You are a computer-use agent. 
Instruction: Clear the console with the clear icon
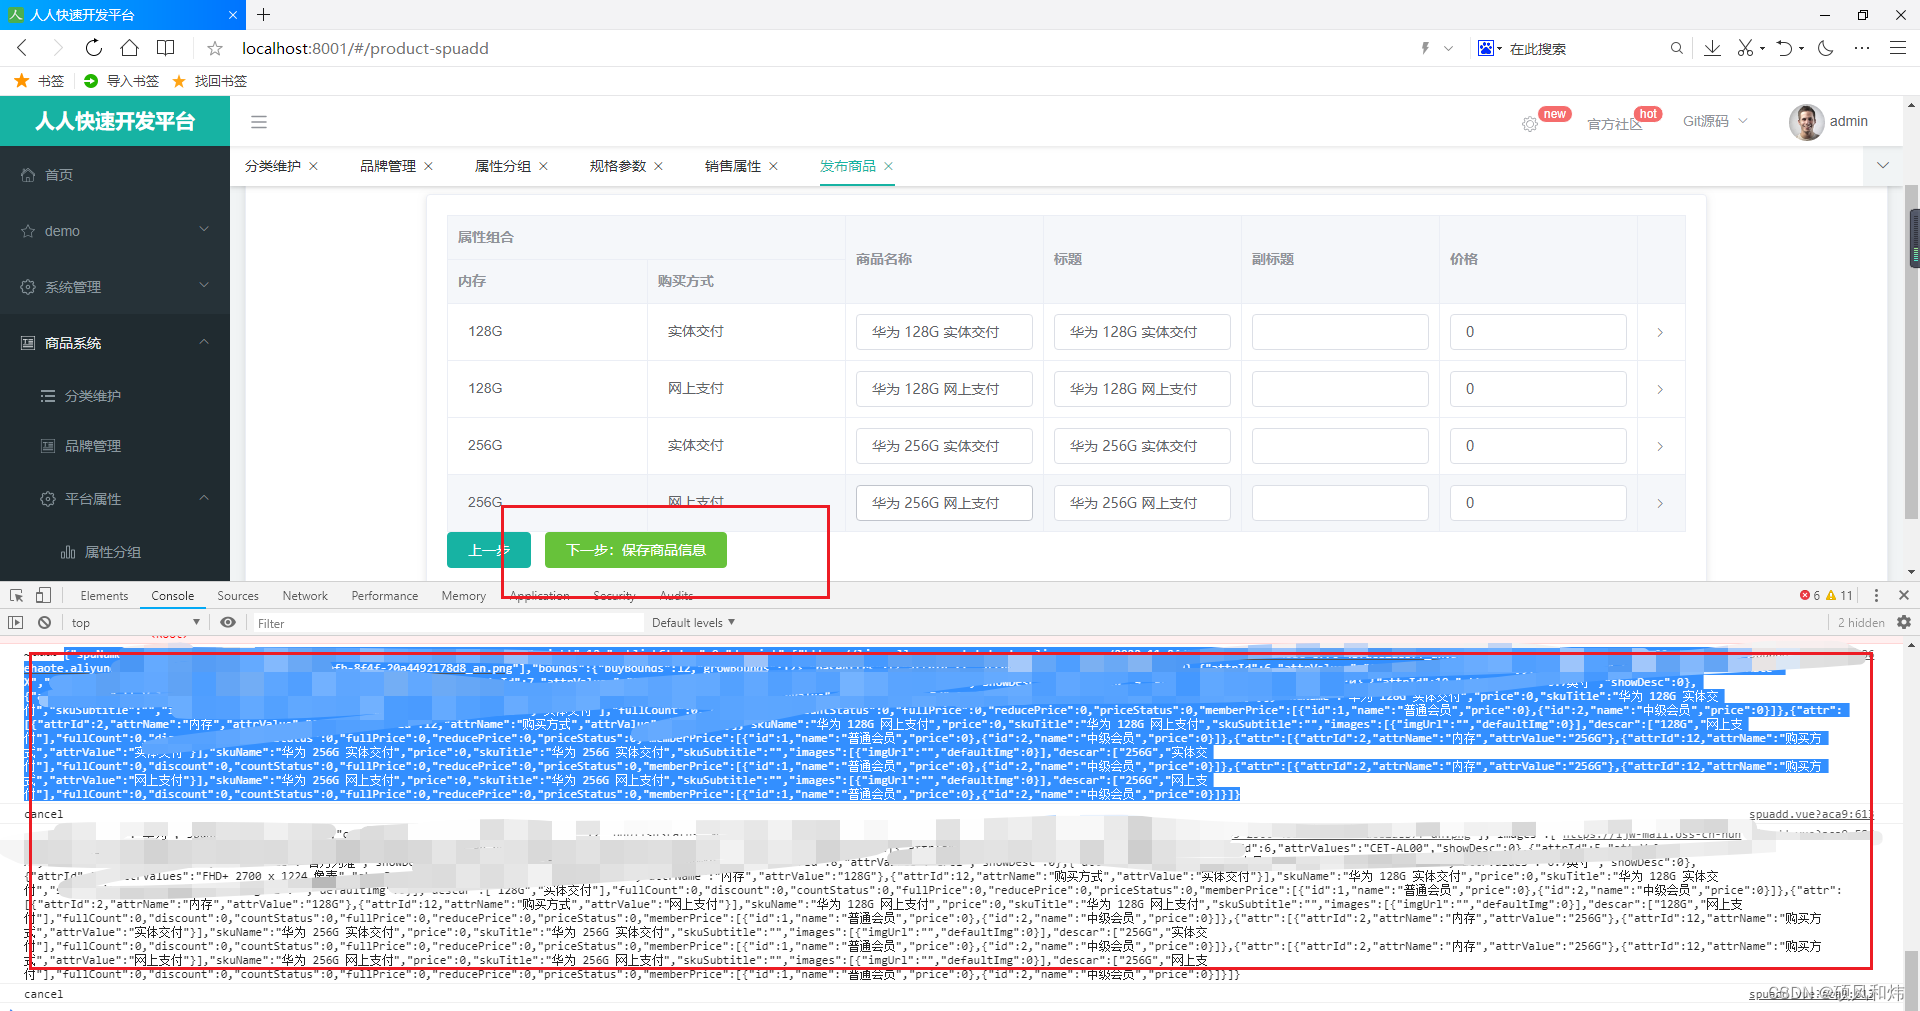[44, 622]
